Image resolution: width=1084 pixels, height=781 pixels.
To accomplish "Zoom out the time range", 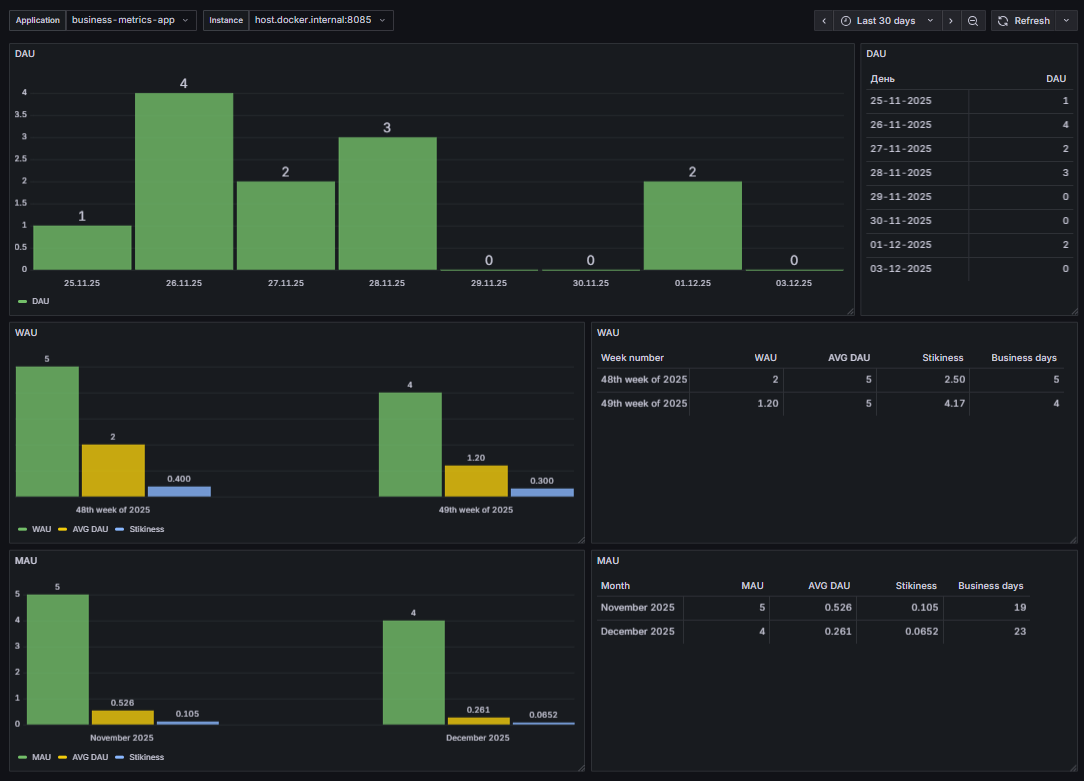I will tap(973, 21).
